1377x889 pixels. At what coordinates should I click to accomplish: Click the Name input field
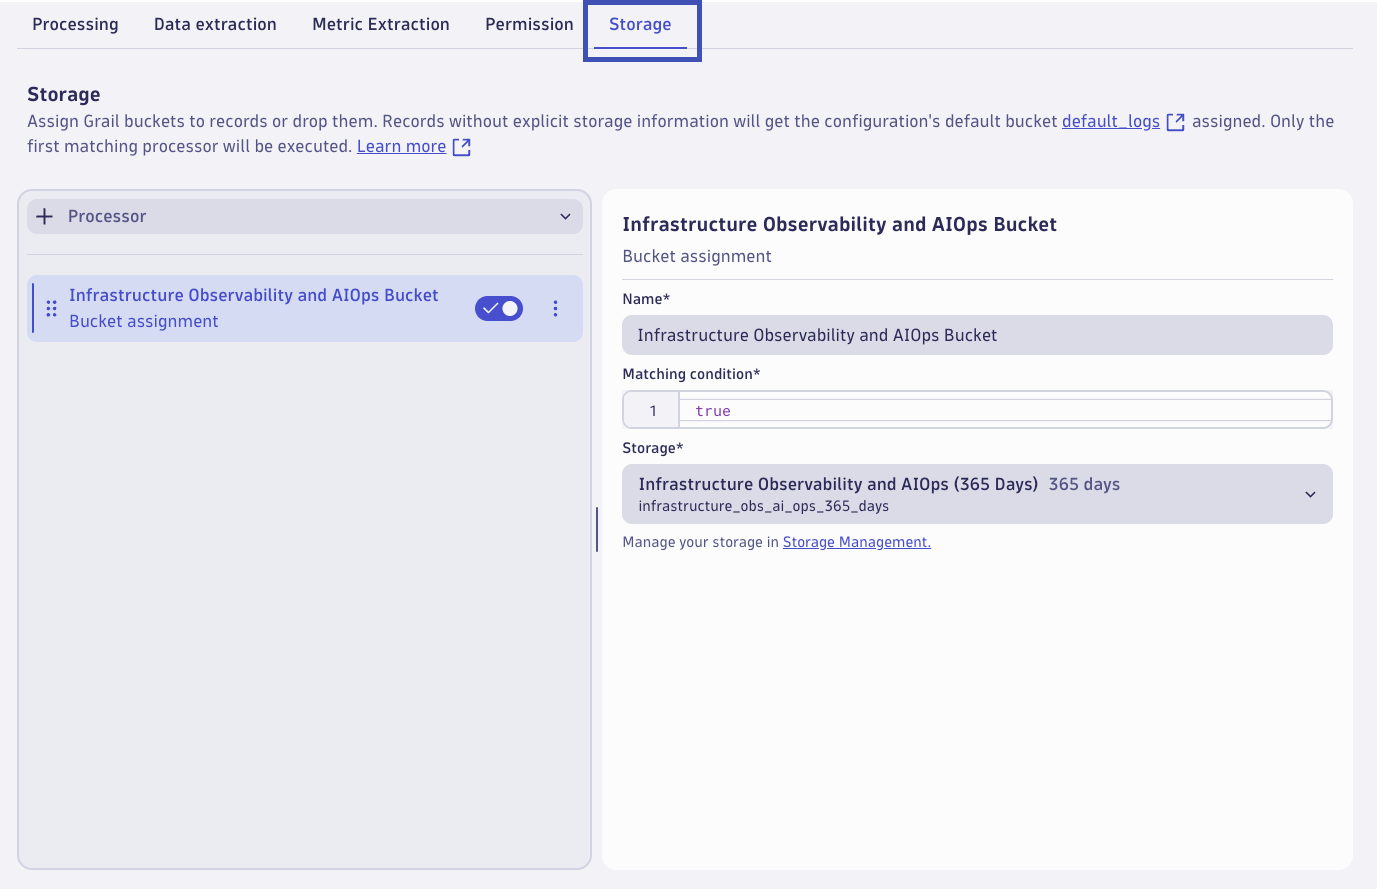click(x=977, y=335)
